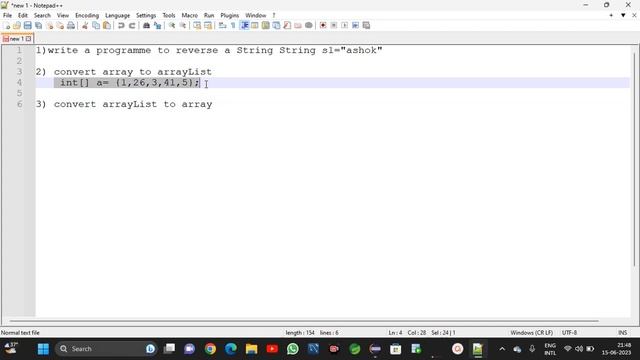Open the Edit menu

click(x=22, y=15)
